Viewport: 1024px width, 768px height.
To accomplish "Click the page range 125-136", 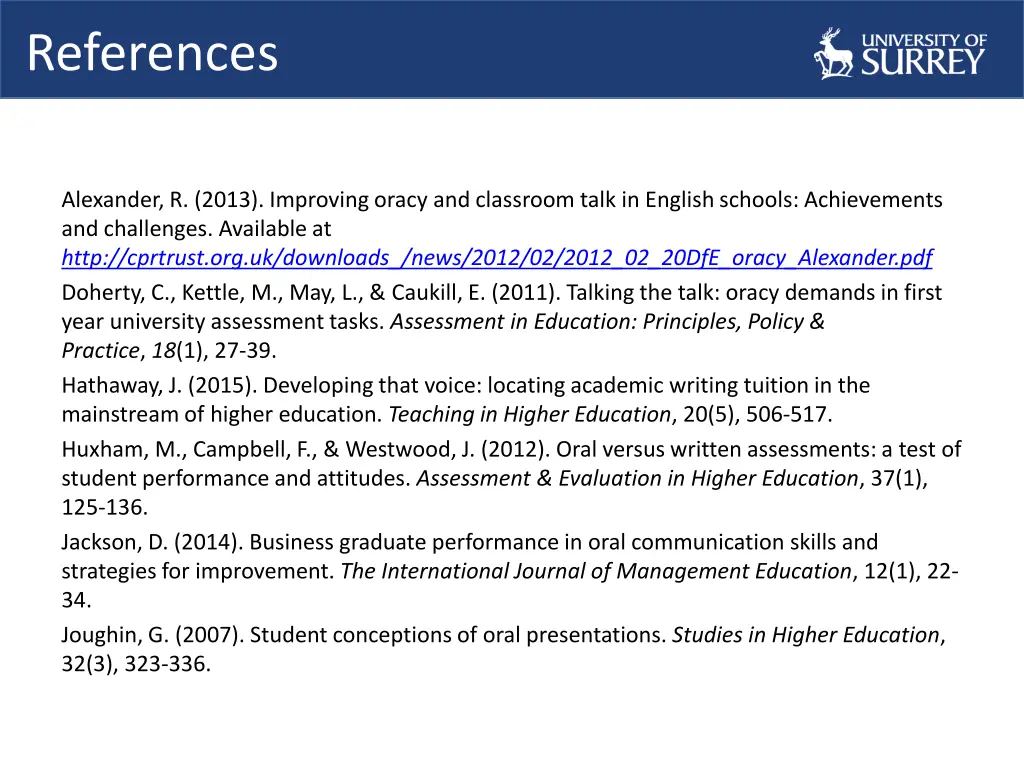I will click(x=103, y=507).
